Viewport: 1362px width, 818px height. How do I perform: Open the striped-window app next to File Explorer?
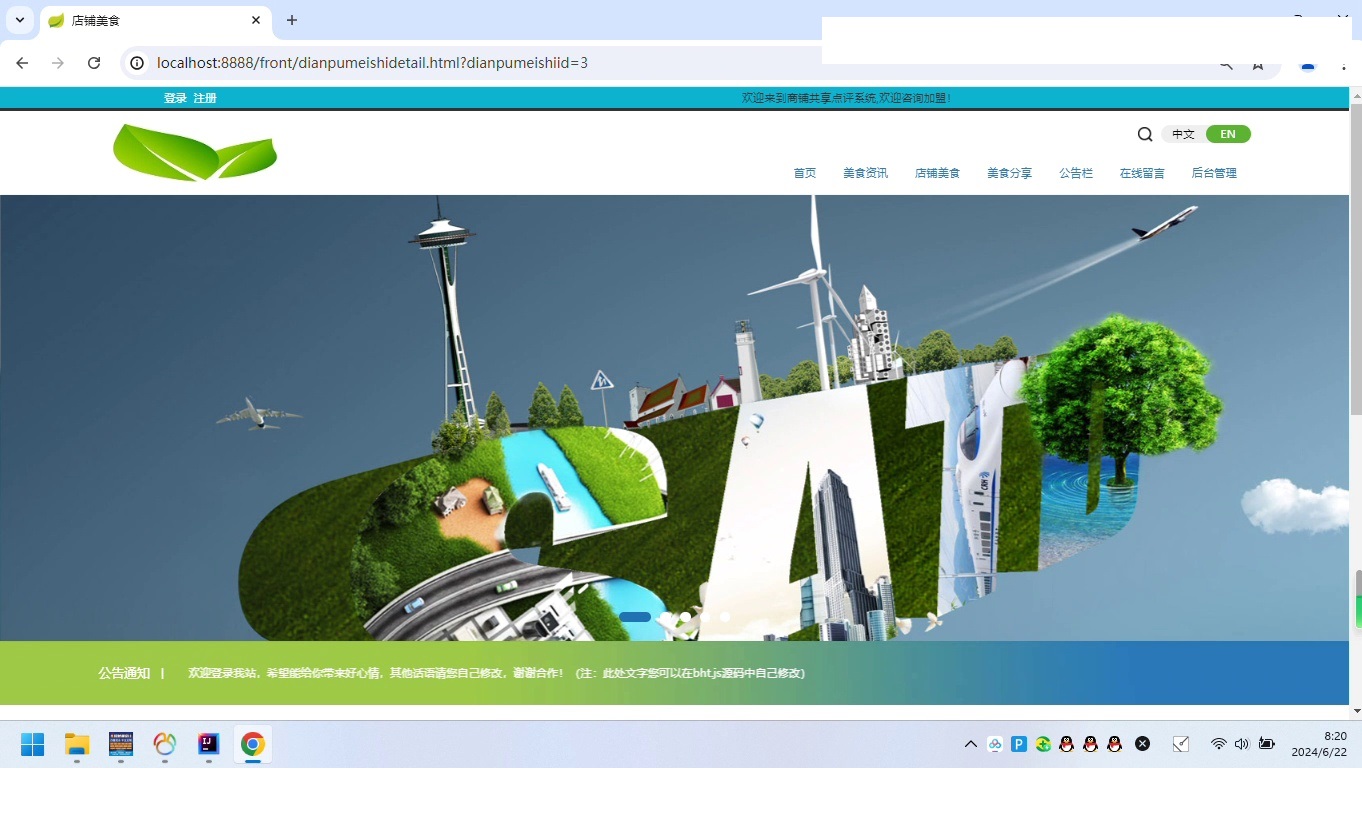pos(121,744)
